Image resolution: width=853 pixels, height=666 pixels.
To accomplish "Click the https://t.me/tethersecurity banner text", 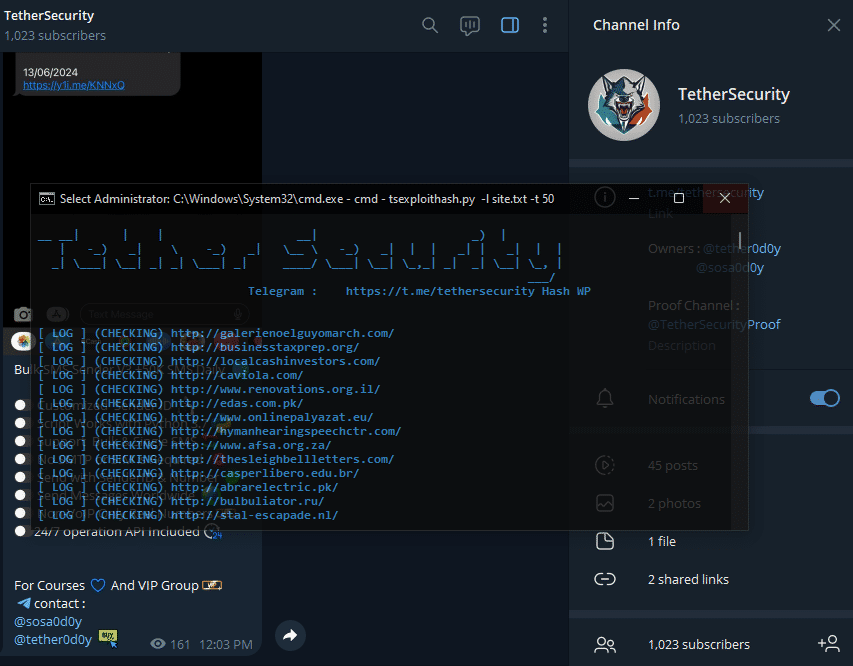I will [440, 291].
